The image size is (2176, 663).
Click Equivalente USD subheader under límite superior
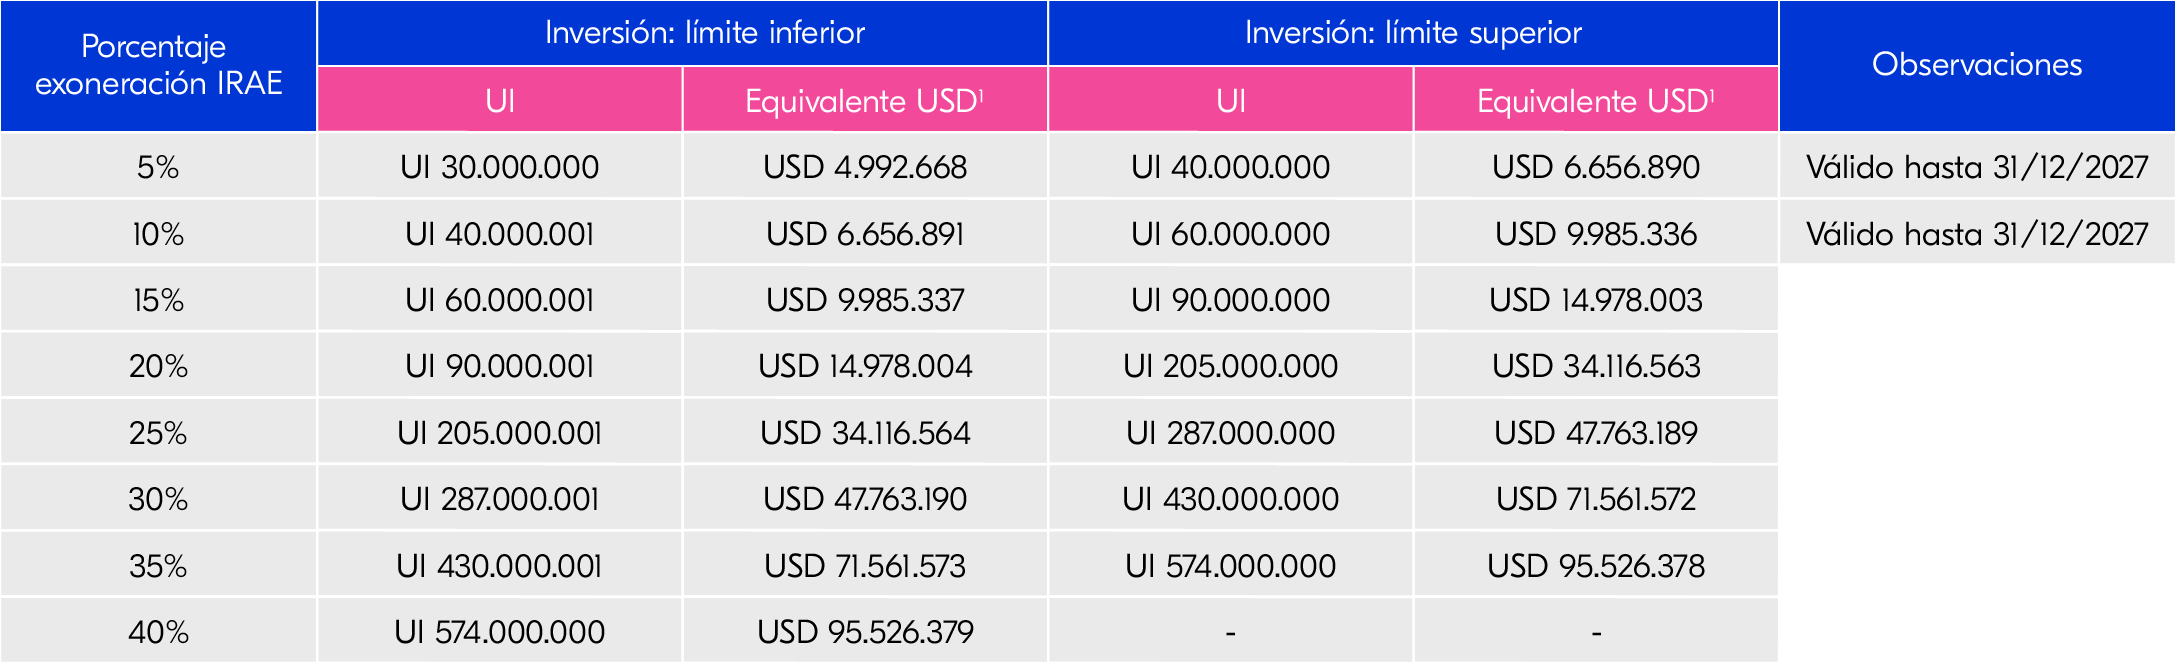[1595, 101]
